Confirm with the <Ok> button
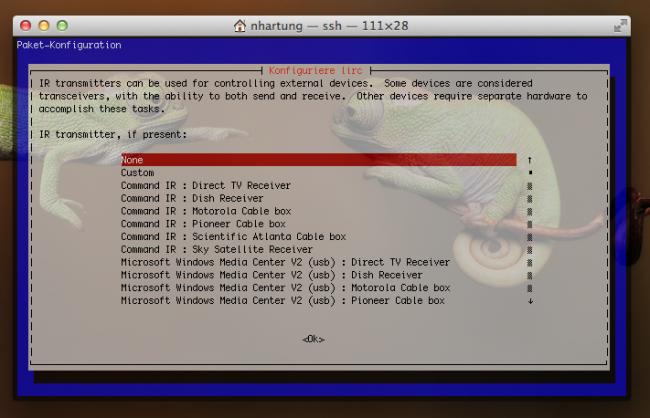 tap(313, 339)
